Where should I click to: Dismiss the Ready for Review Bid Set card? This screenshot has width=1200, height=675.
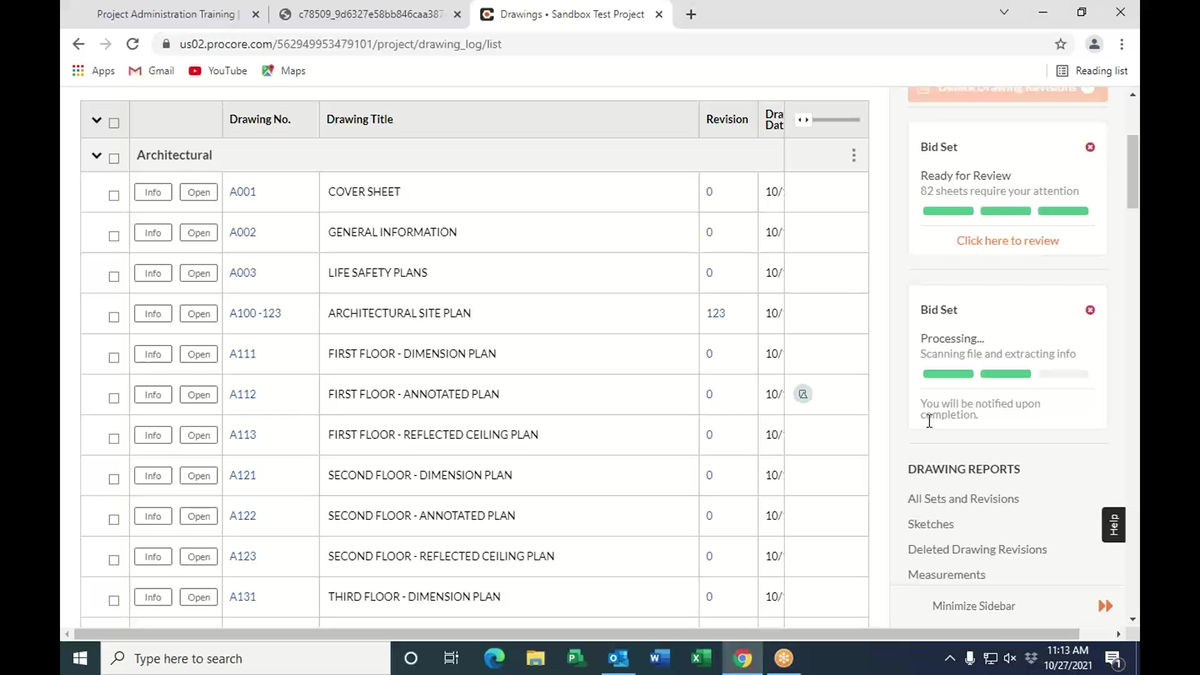tap(1090, 147)
